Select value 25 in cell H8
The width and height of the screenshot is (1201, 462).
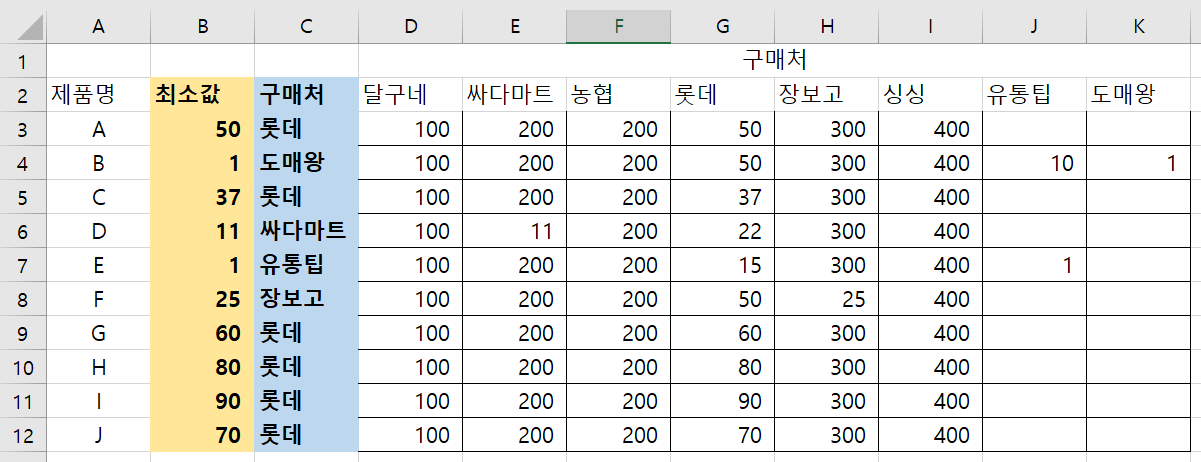pyautogui.click(x=826, y=299)
